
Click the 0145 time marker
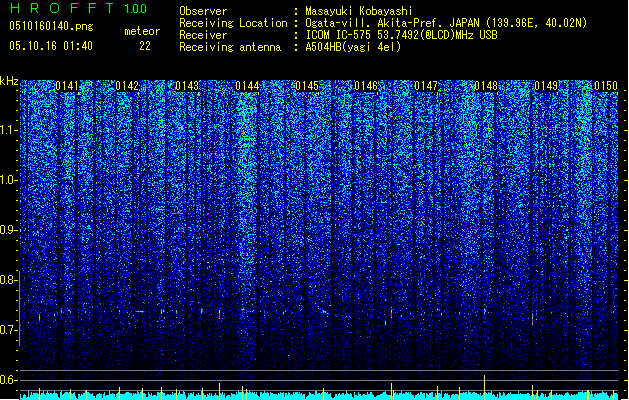[x=306, y=86]
